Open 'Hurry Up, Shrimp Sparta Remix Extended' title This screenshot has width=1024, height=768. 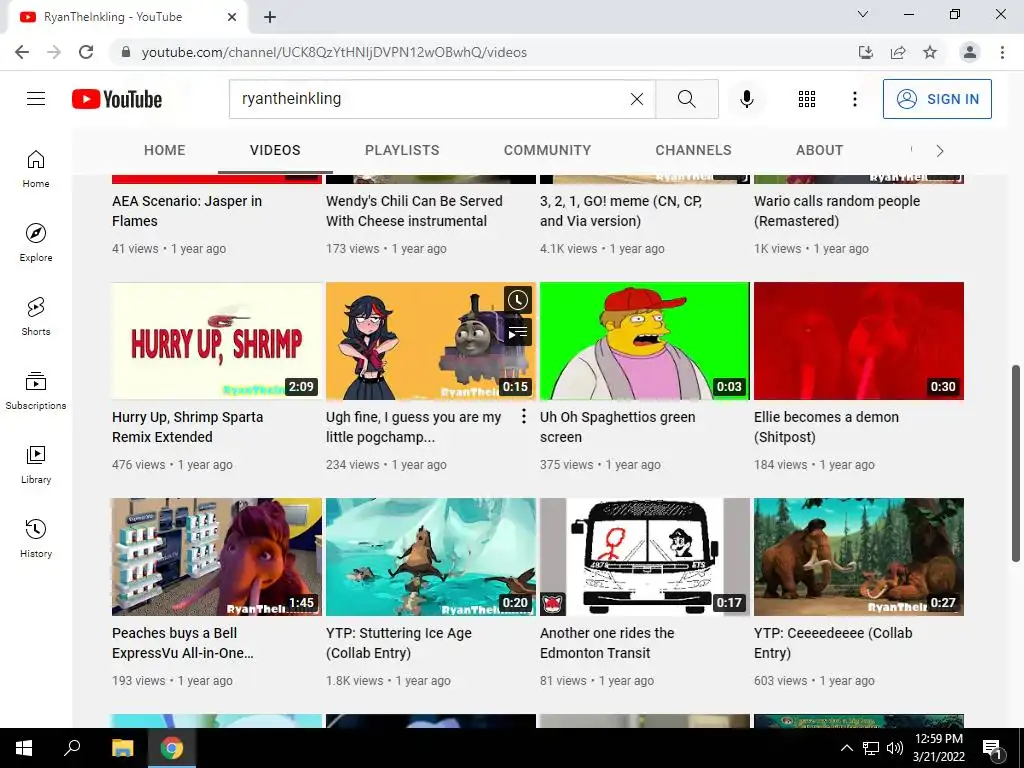187,427
